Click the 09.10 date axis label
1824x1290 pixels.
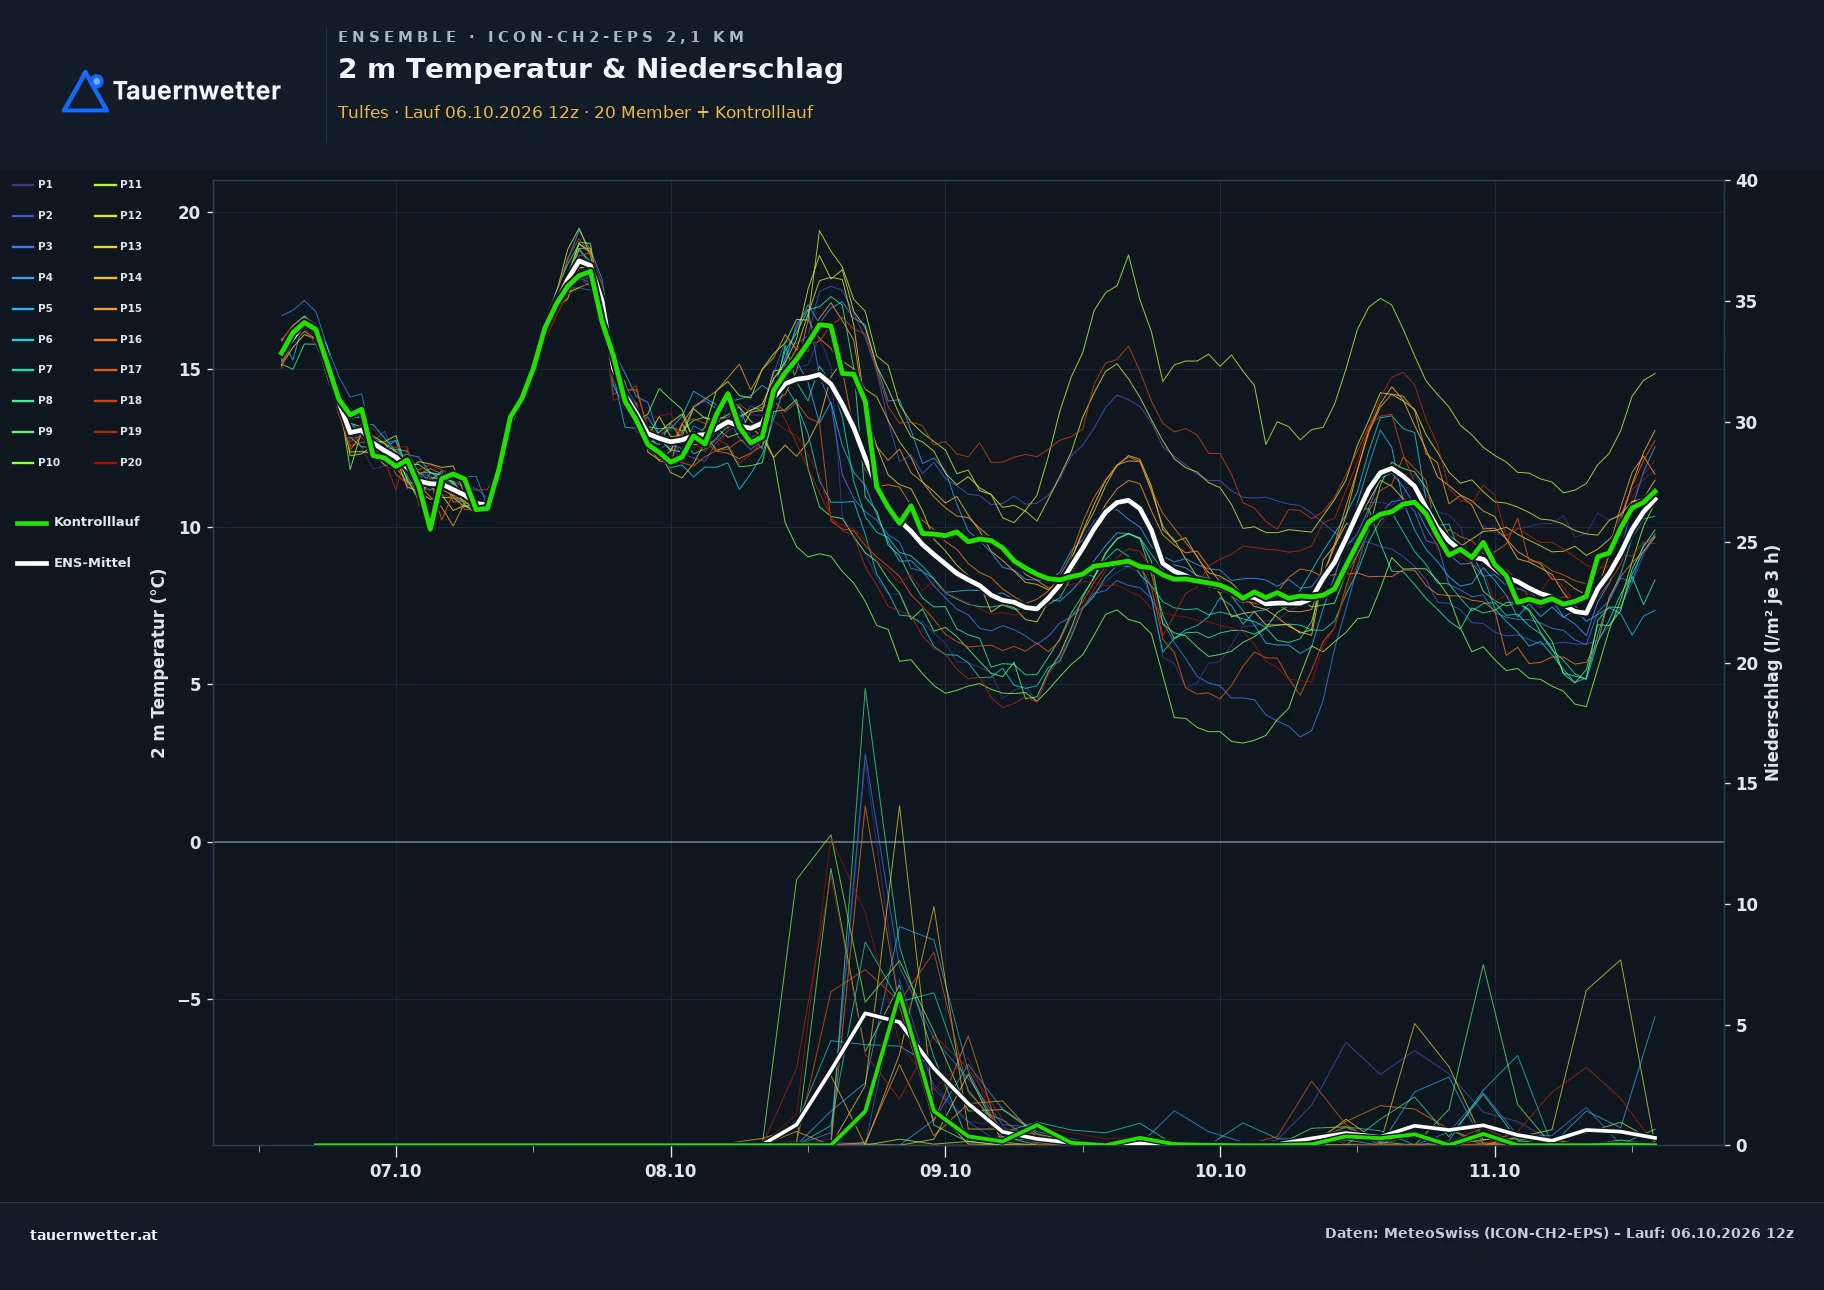pos(945,1171)
